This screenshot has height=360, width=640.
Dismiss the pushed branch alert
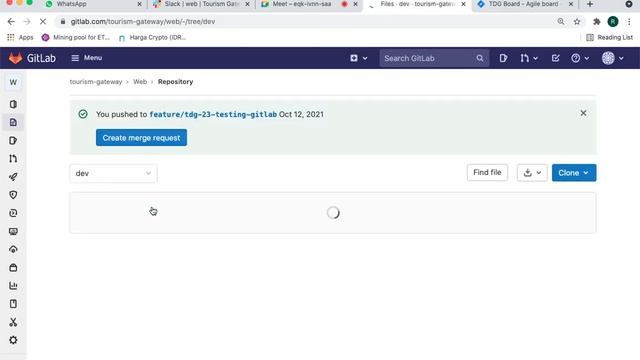(x=583, y=113)
